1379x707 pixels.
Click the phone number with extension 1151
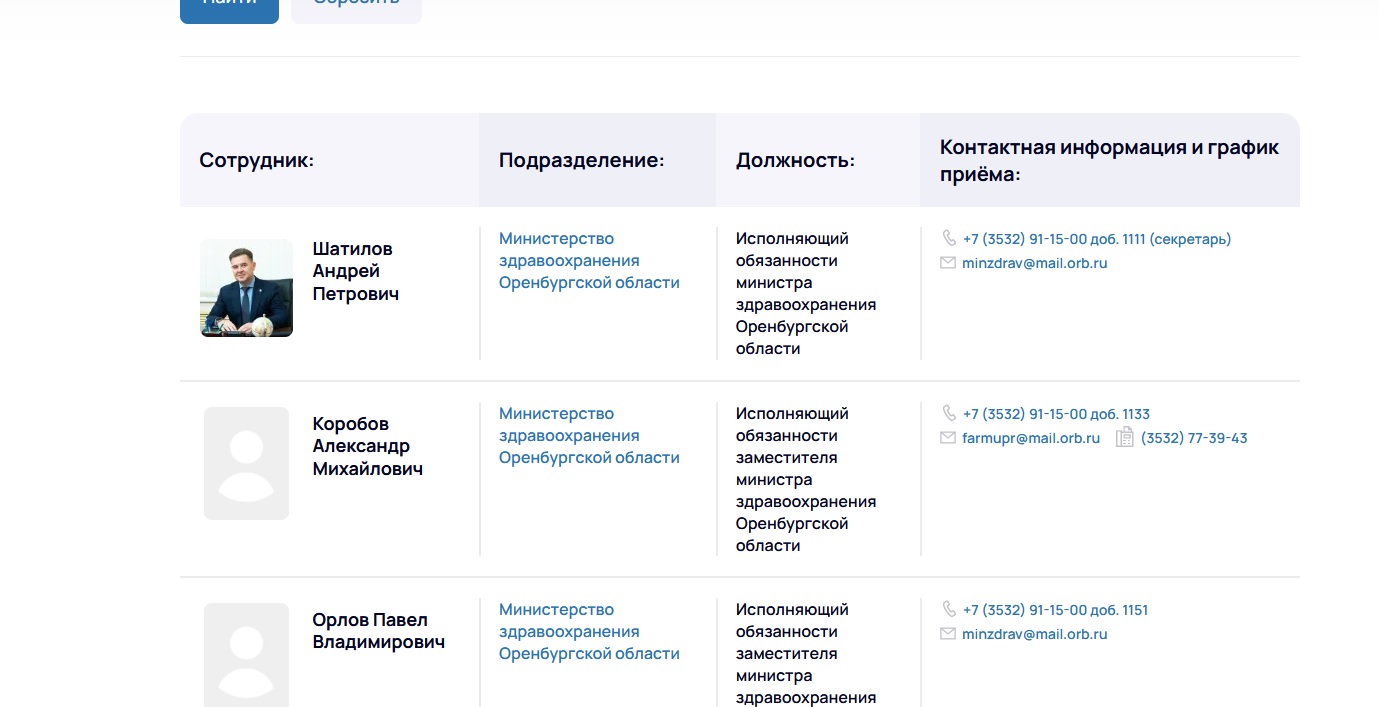[1055, 610]
